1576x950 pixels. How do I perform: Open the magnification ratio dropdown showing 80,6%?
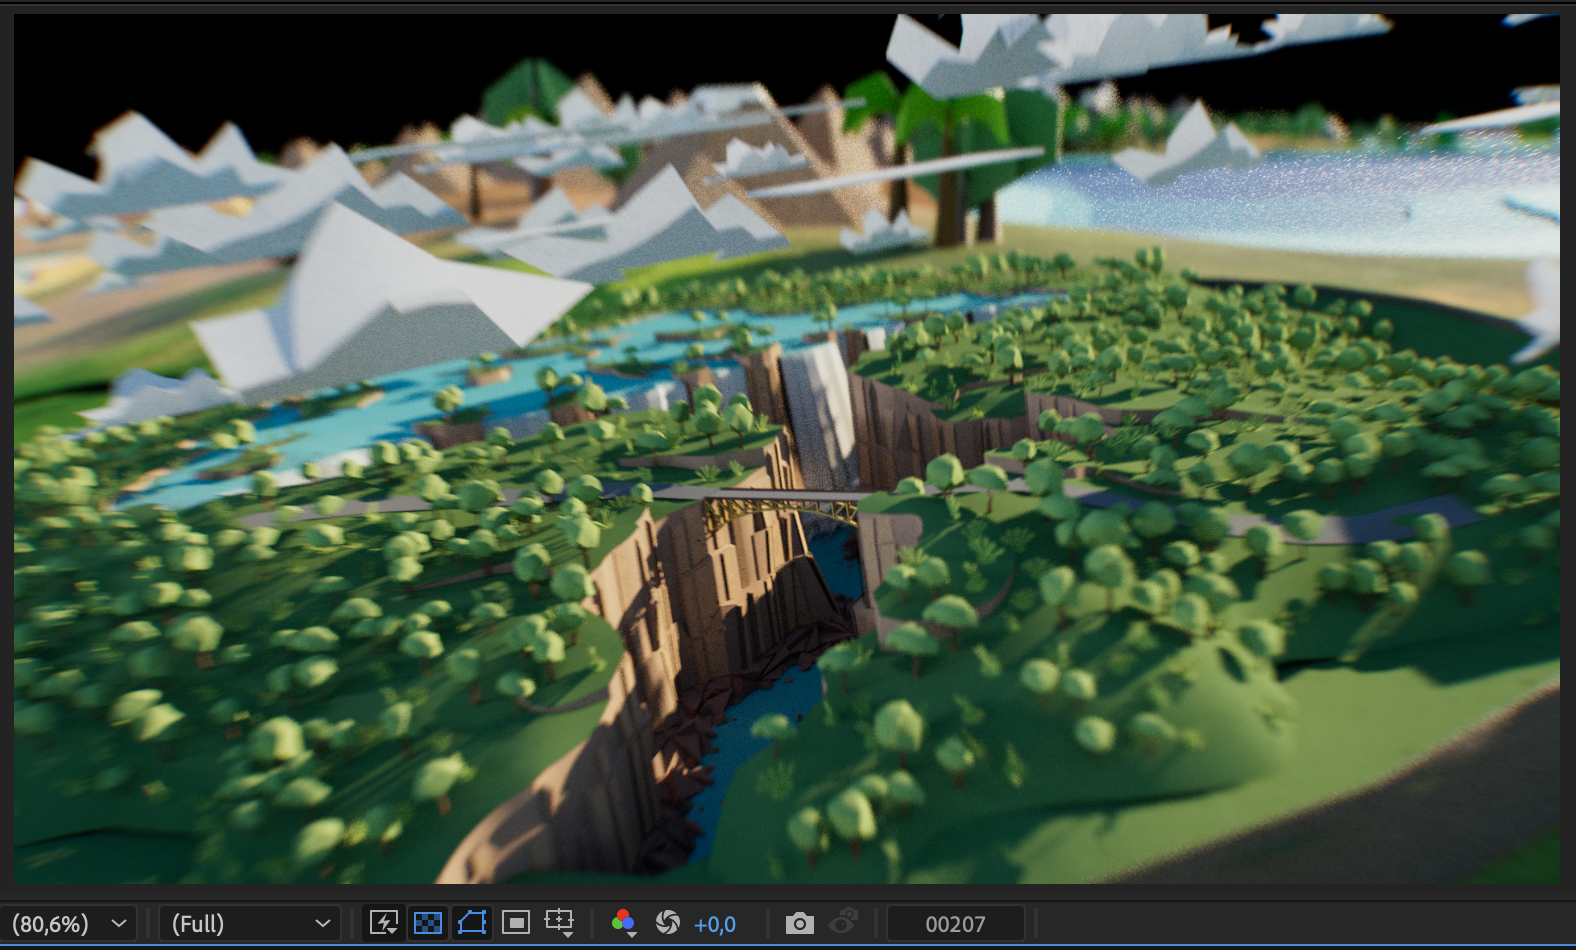[67, 923]
